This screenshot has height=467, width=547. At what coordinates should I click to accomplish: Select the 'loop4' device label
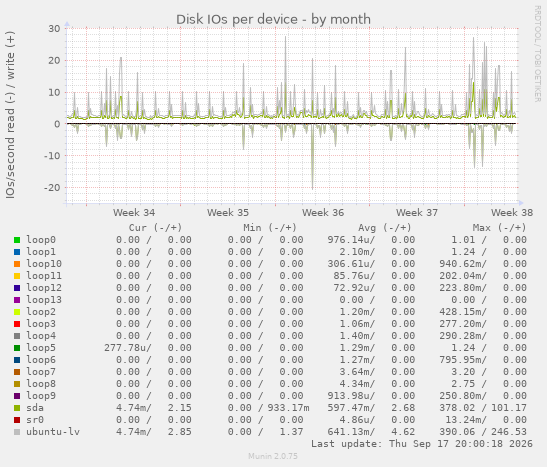click(x=41, y=336)
